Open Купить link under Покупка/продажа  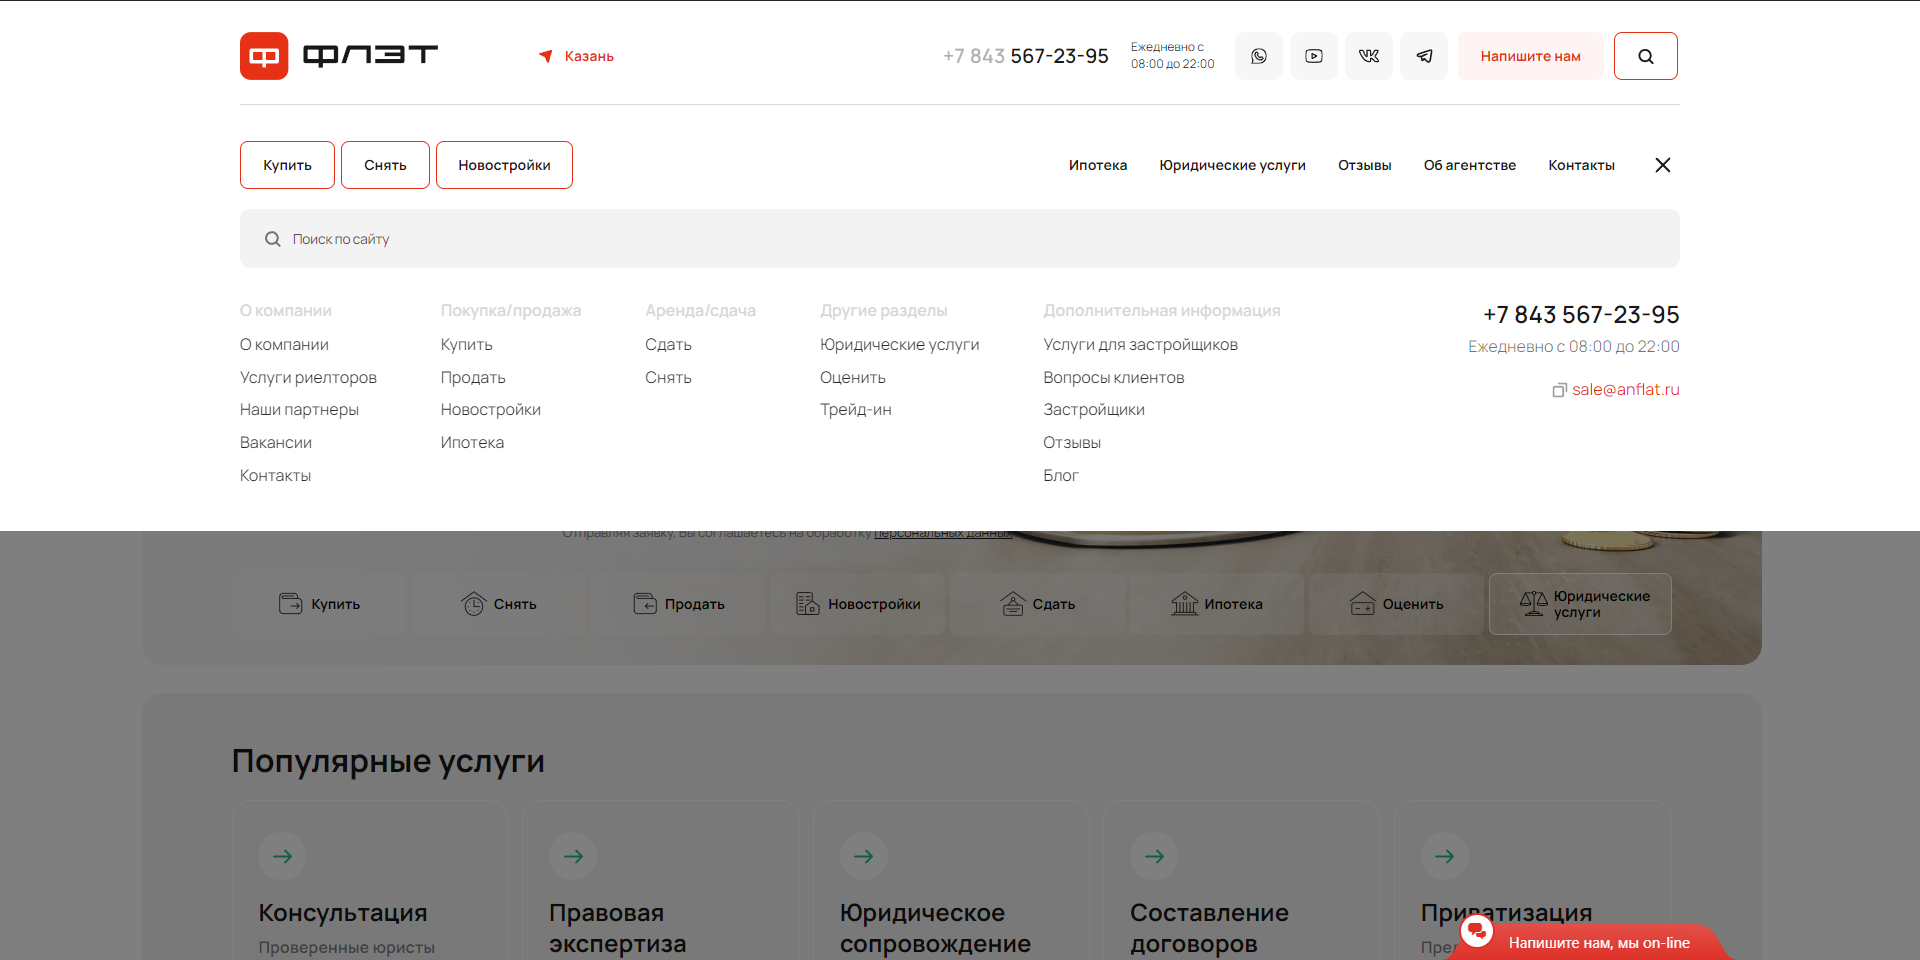click(x=467, y=345)
